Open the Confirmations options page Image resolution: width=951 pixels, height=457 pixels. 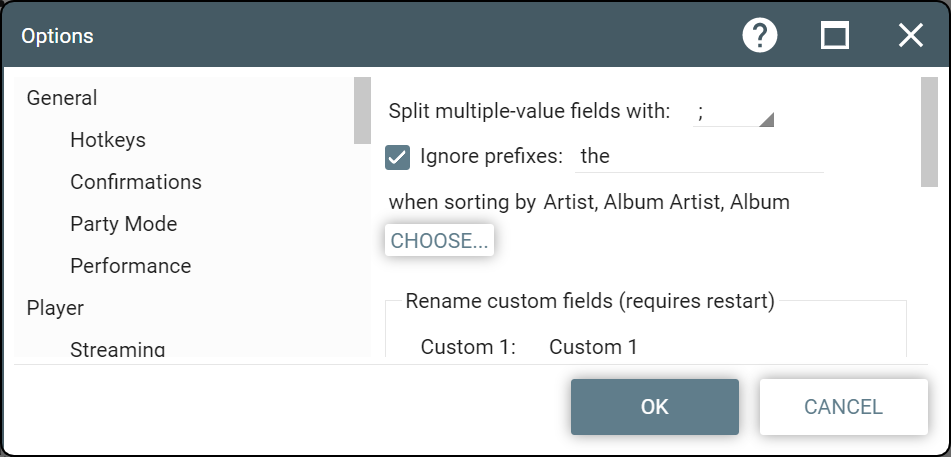[136, 182]
